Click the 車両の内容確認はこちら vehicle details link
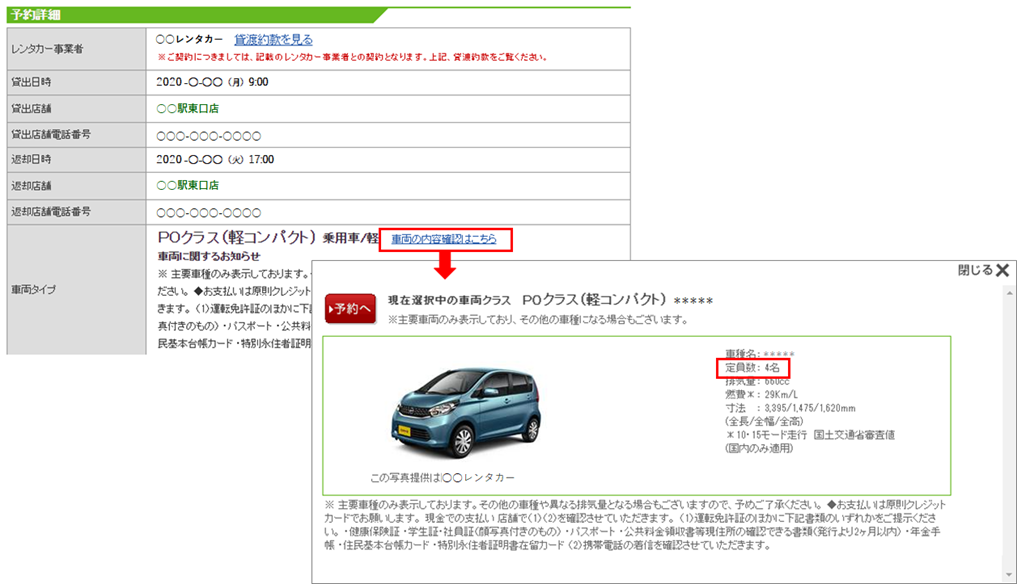The image size is (1017, 584). point(447,240)
